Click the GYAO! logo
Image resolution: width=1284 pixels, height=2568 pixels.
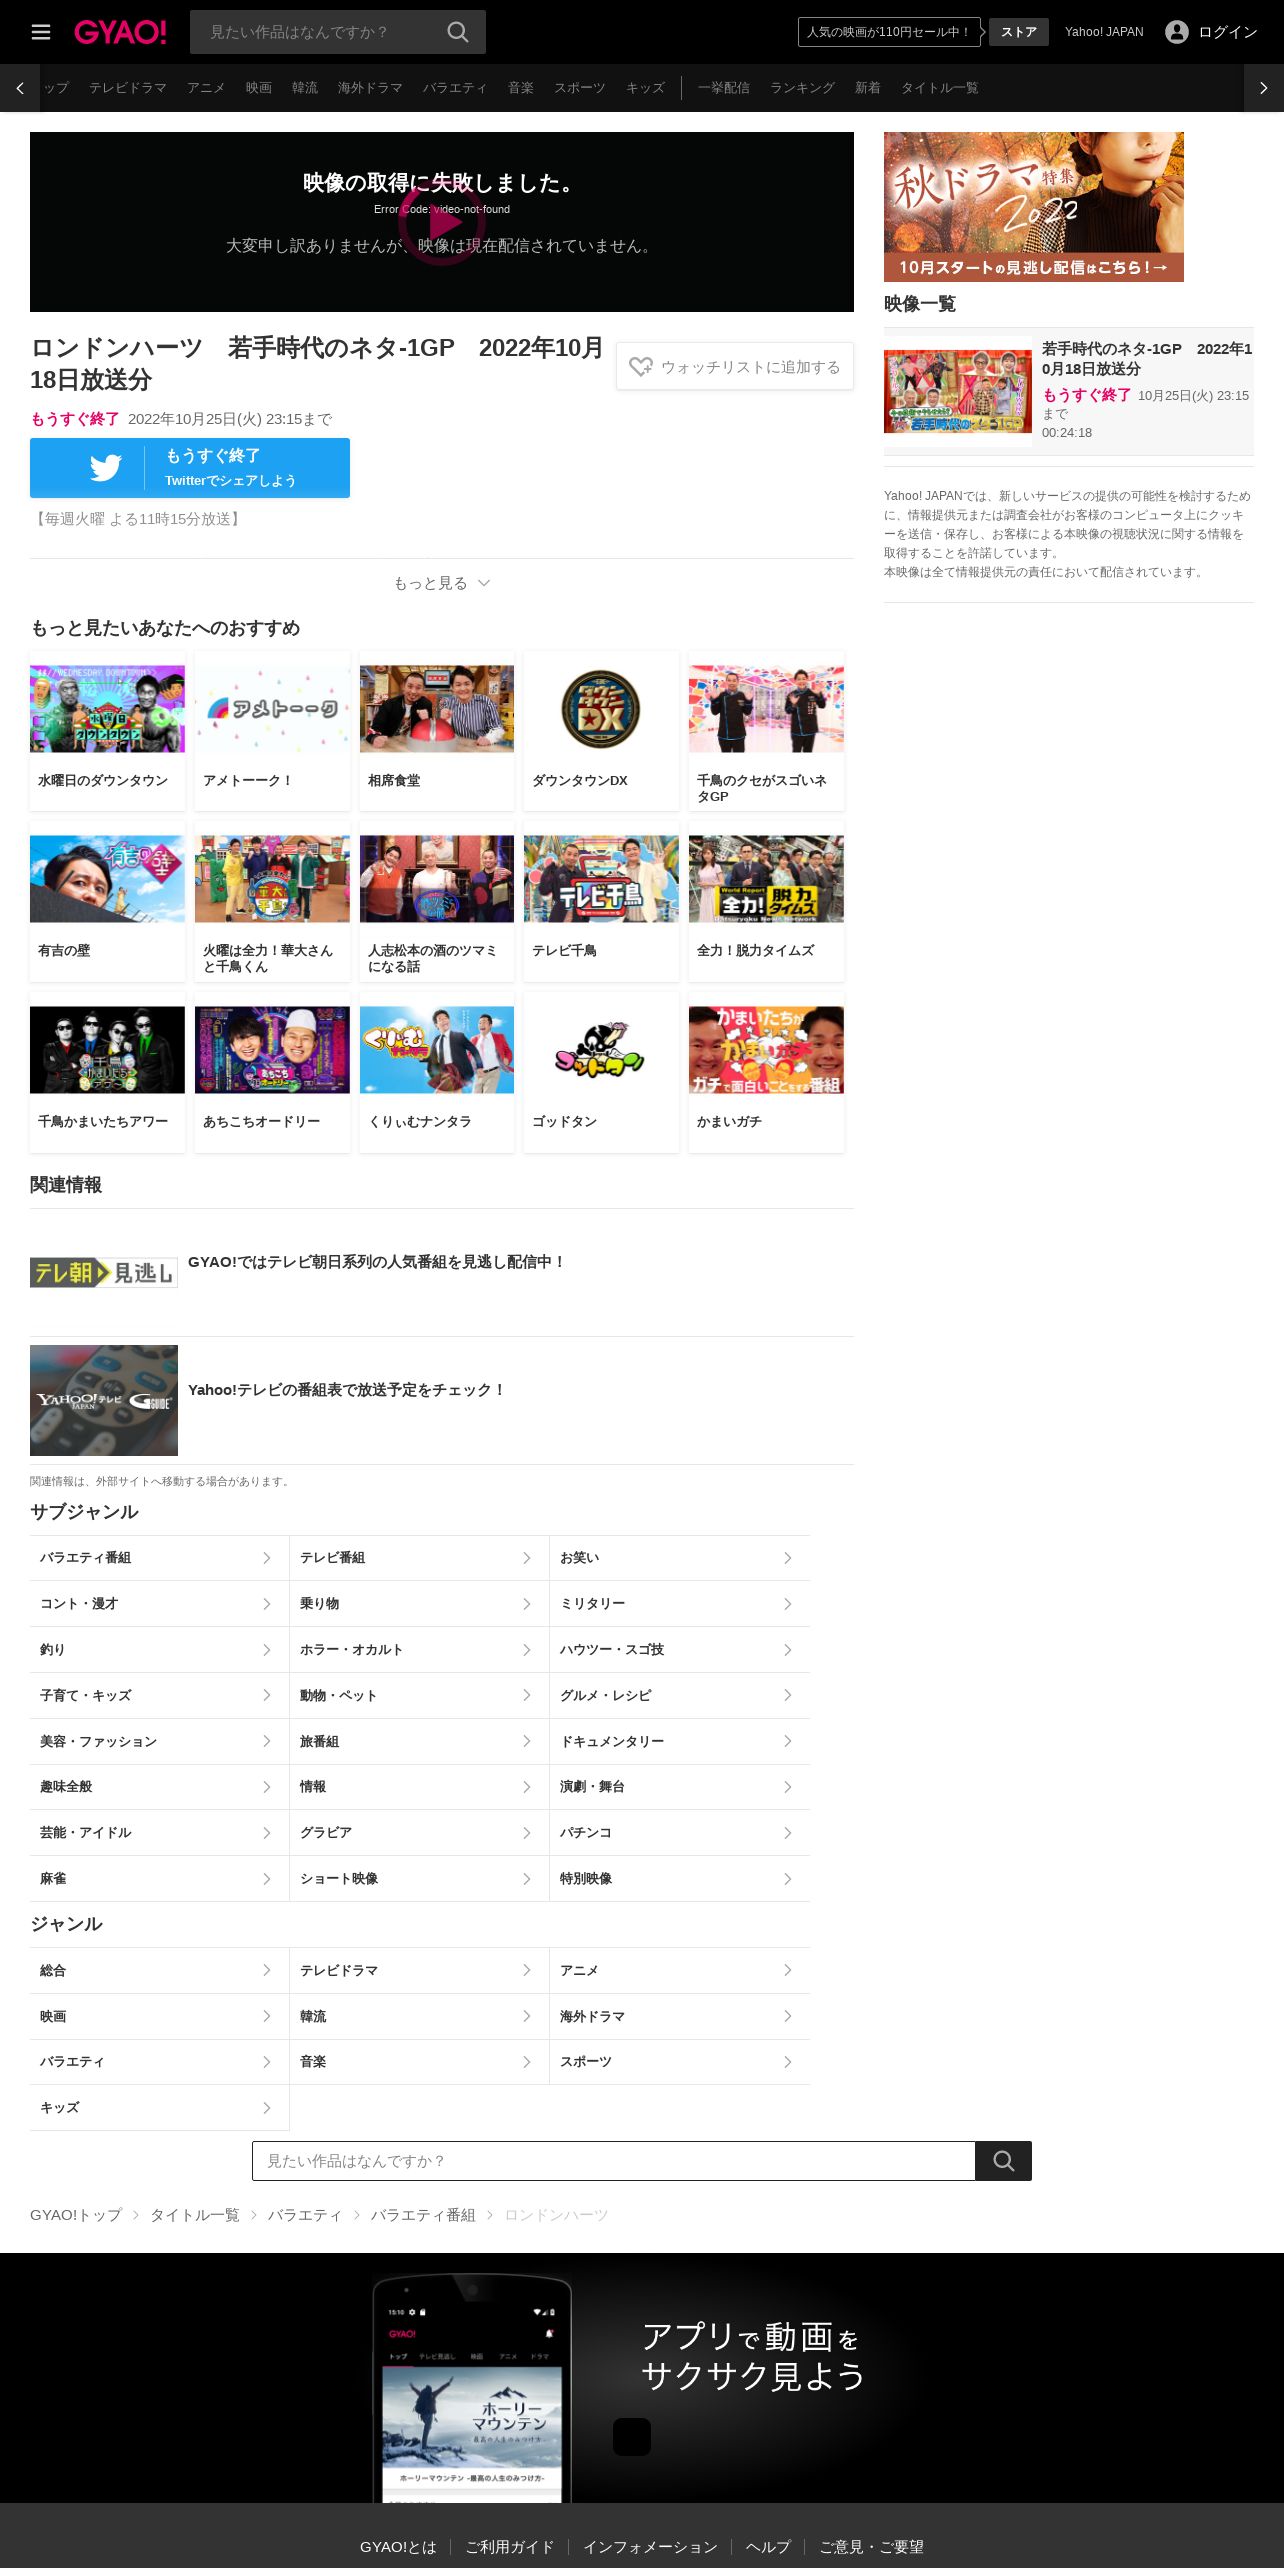click(120, 32)
